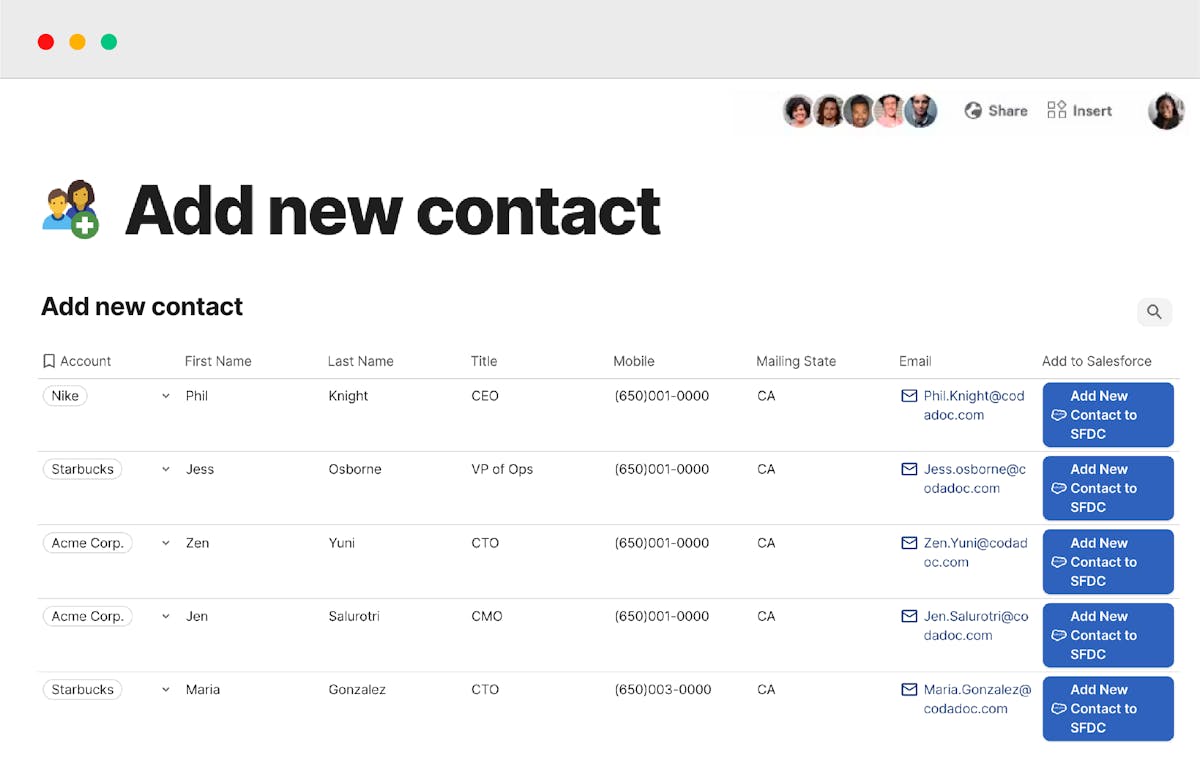Open the profile avatar at far right

coord(1166,111)
